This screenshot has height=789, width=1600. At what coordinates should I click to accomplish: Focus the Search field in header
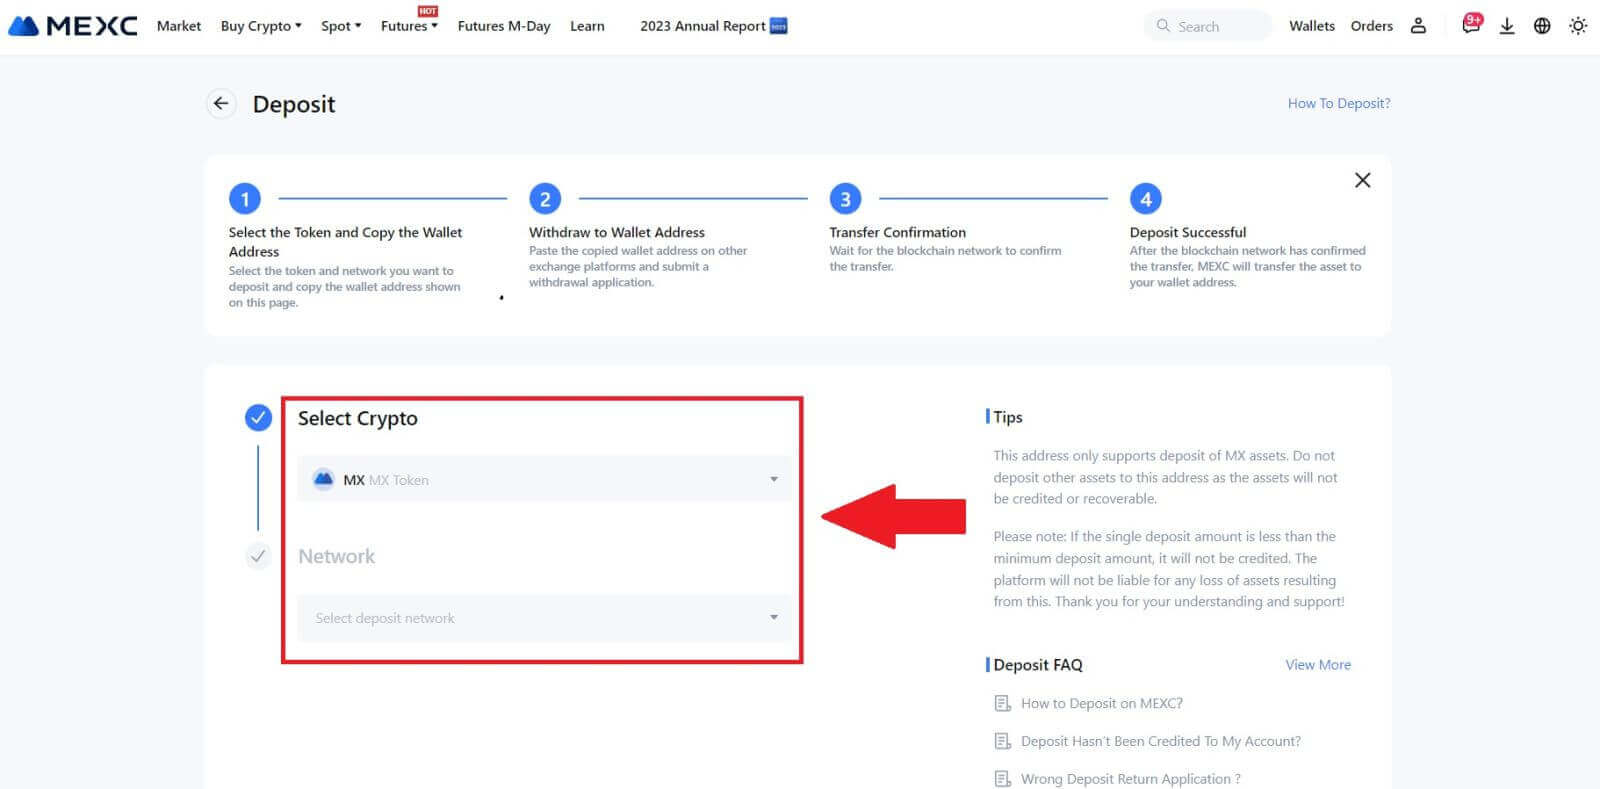pyautogui.click(x=1210, y=26)
